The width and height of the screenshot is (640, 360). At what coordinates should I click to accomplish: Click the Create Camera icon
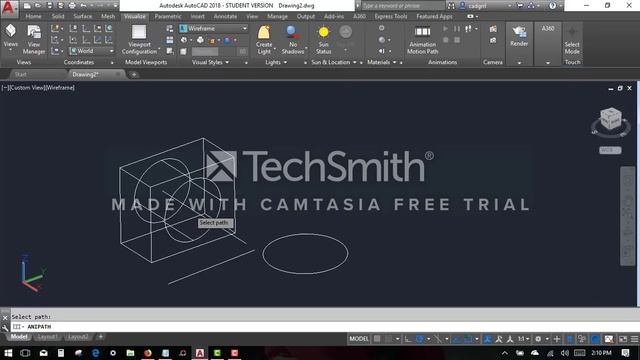pyautogui.click(x=493, y=29)
